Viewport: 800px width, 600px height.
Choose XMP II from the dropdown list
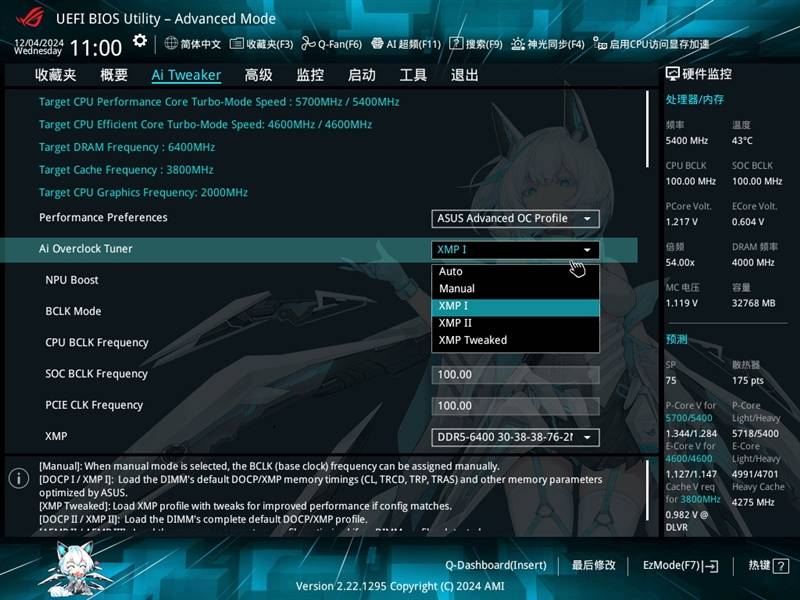pyautogui.click(x=455, y=323)
